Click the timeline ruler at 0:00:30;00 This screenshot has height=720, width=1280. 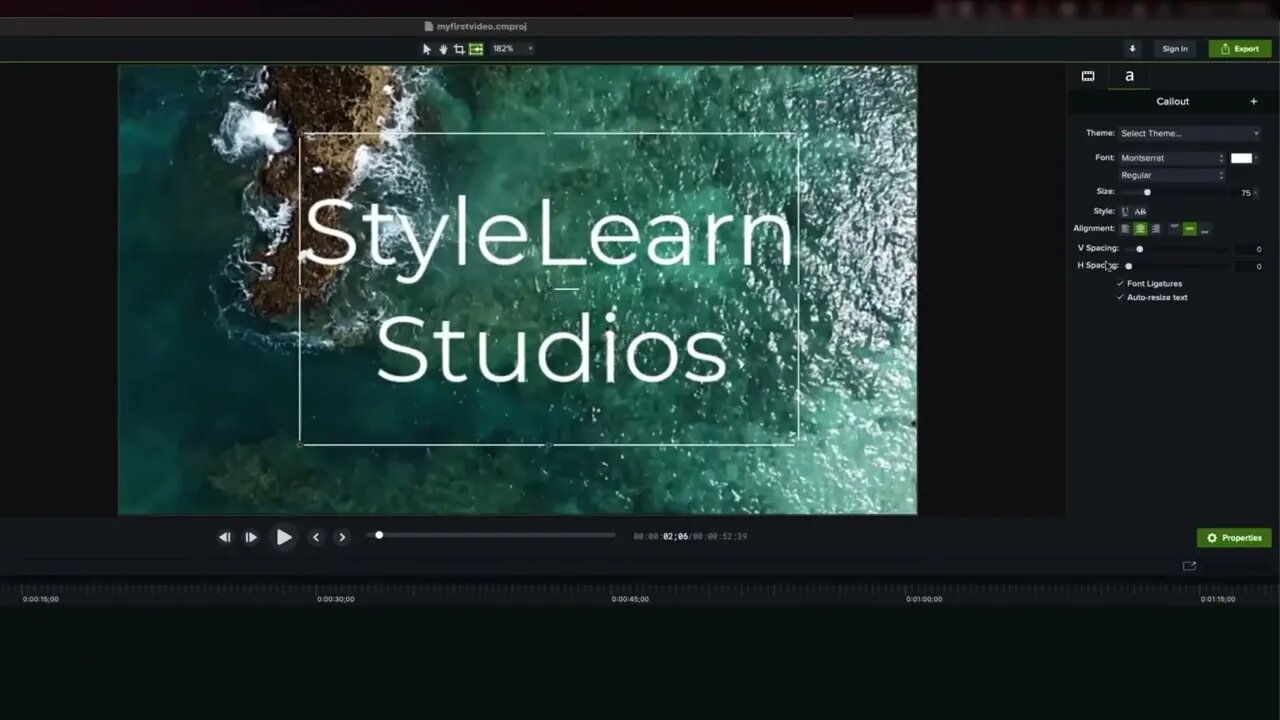[x=336, y=599]
